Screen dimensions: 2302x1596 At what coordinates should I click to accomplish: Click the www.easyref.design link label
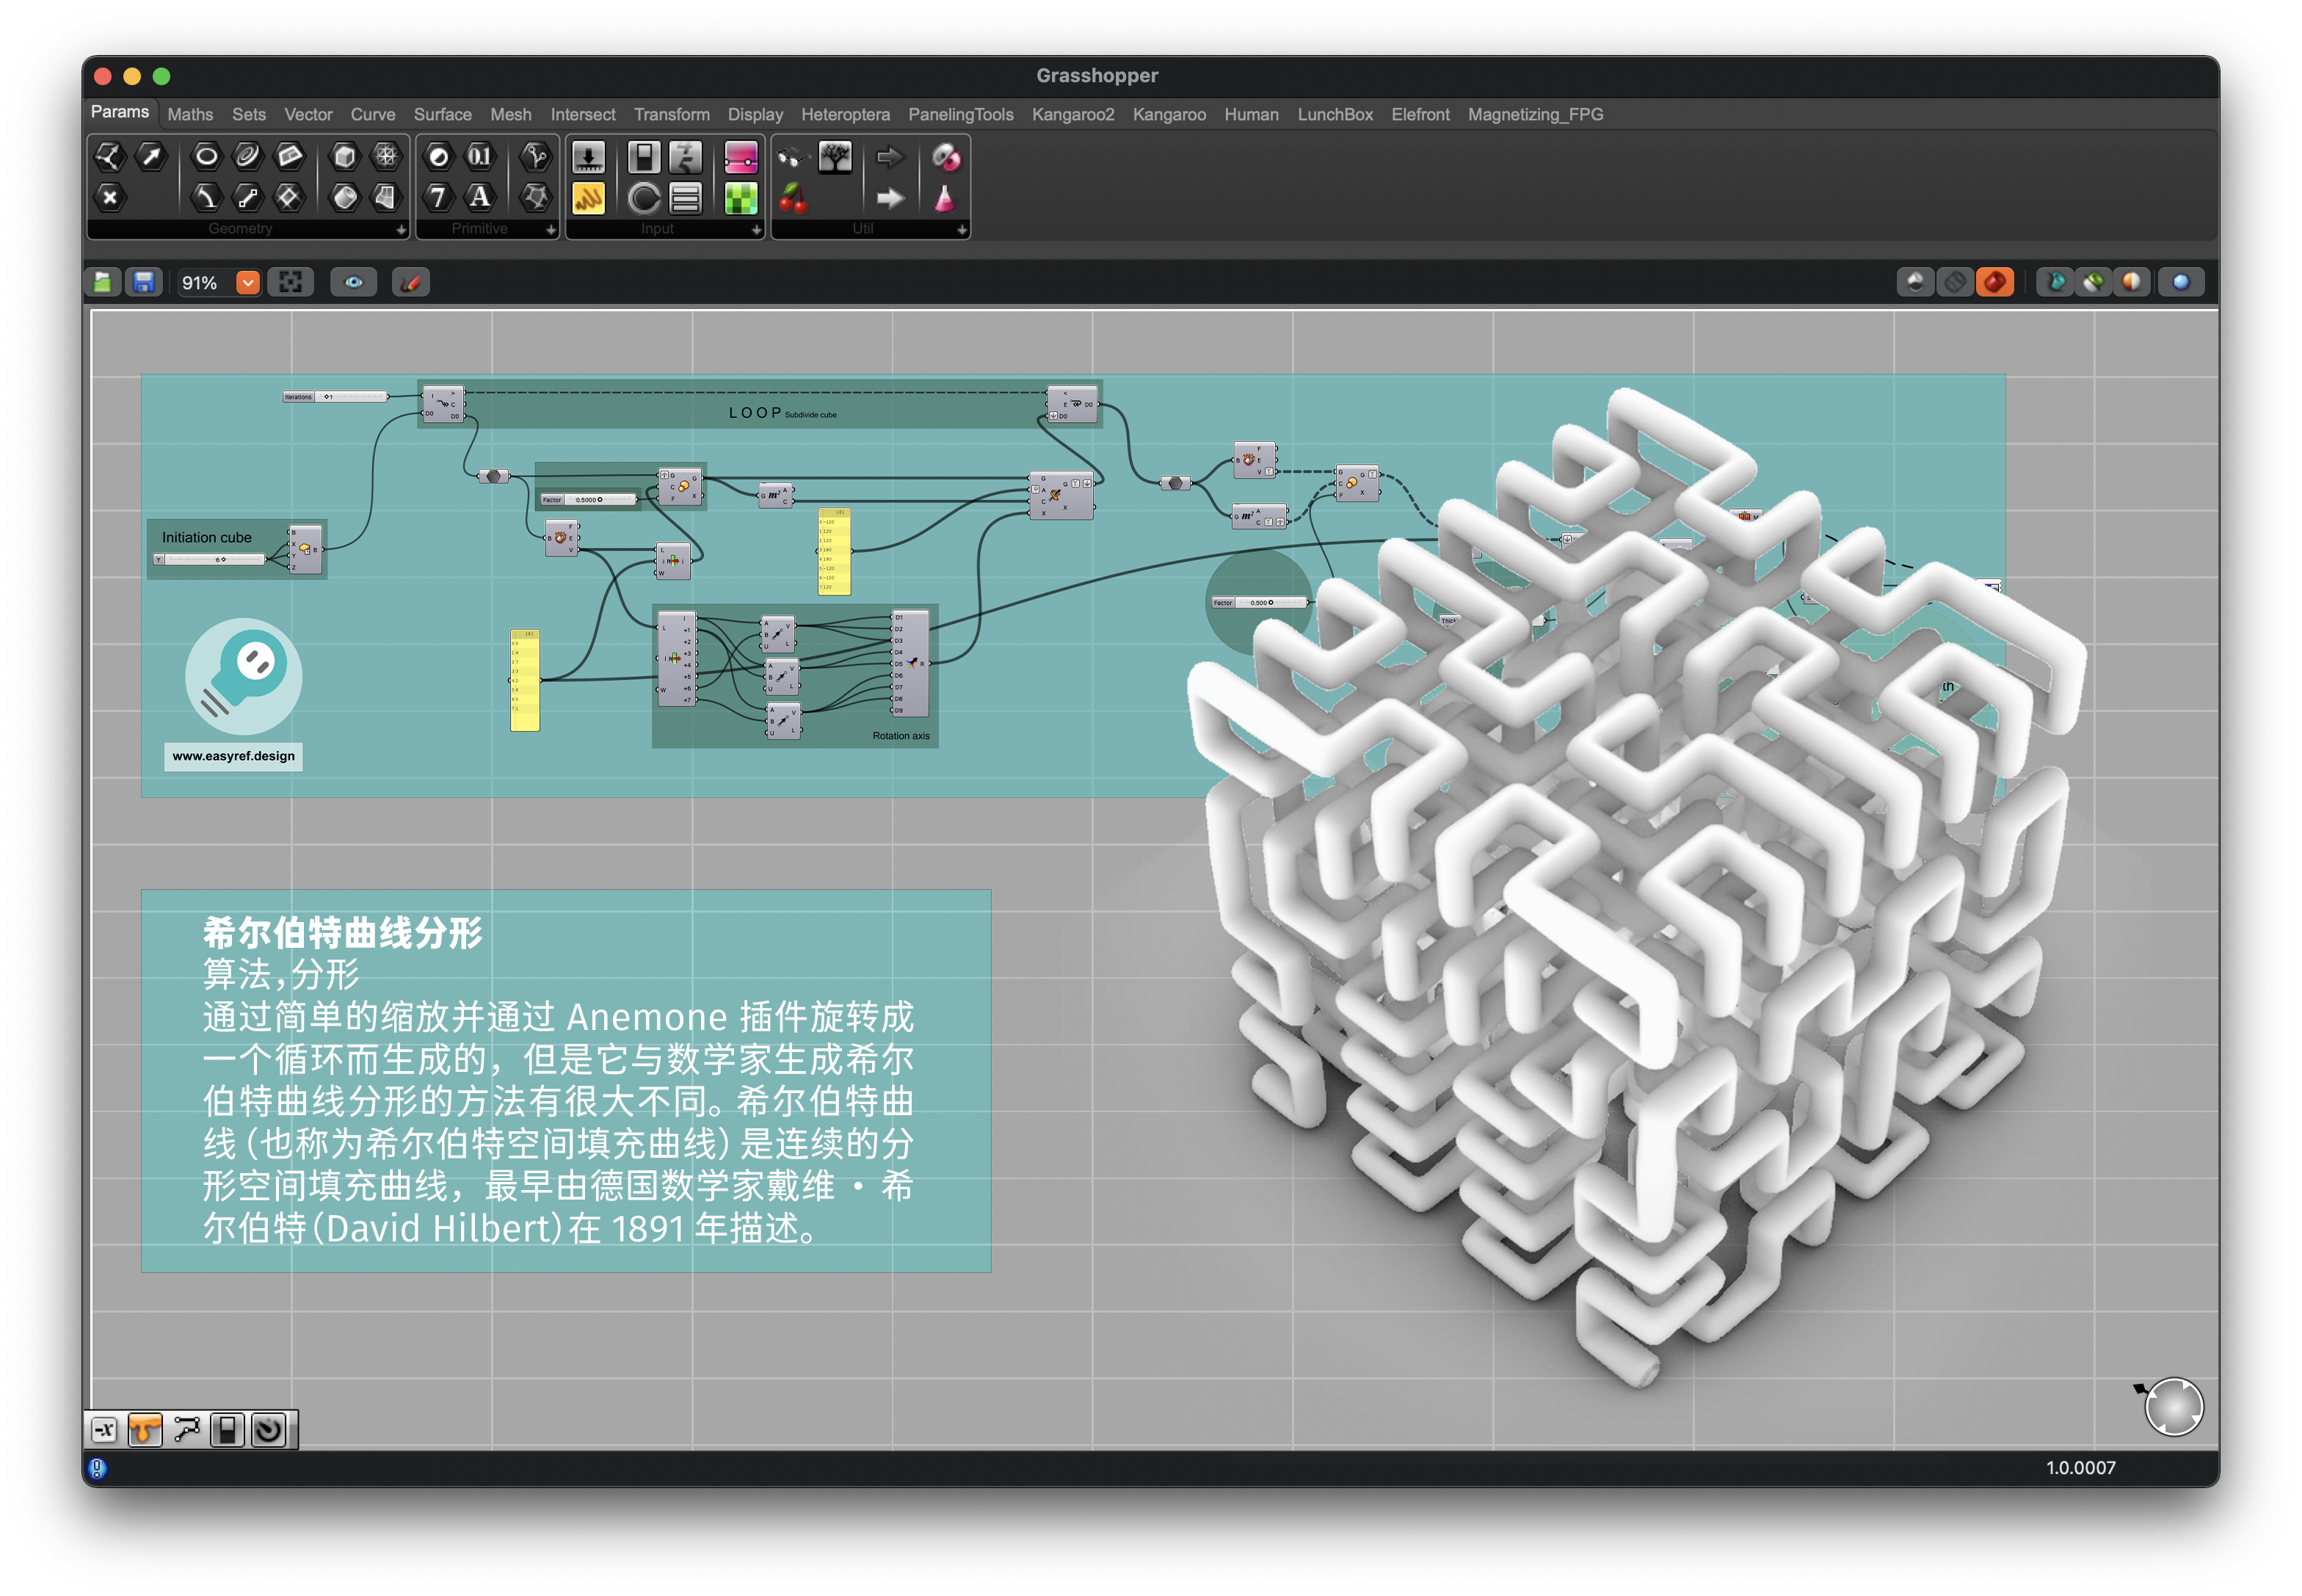point(233,756)
